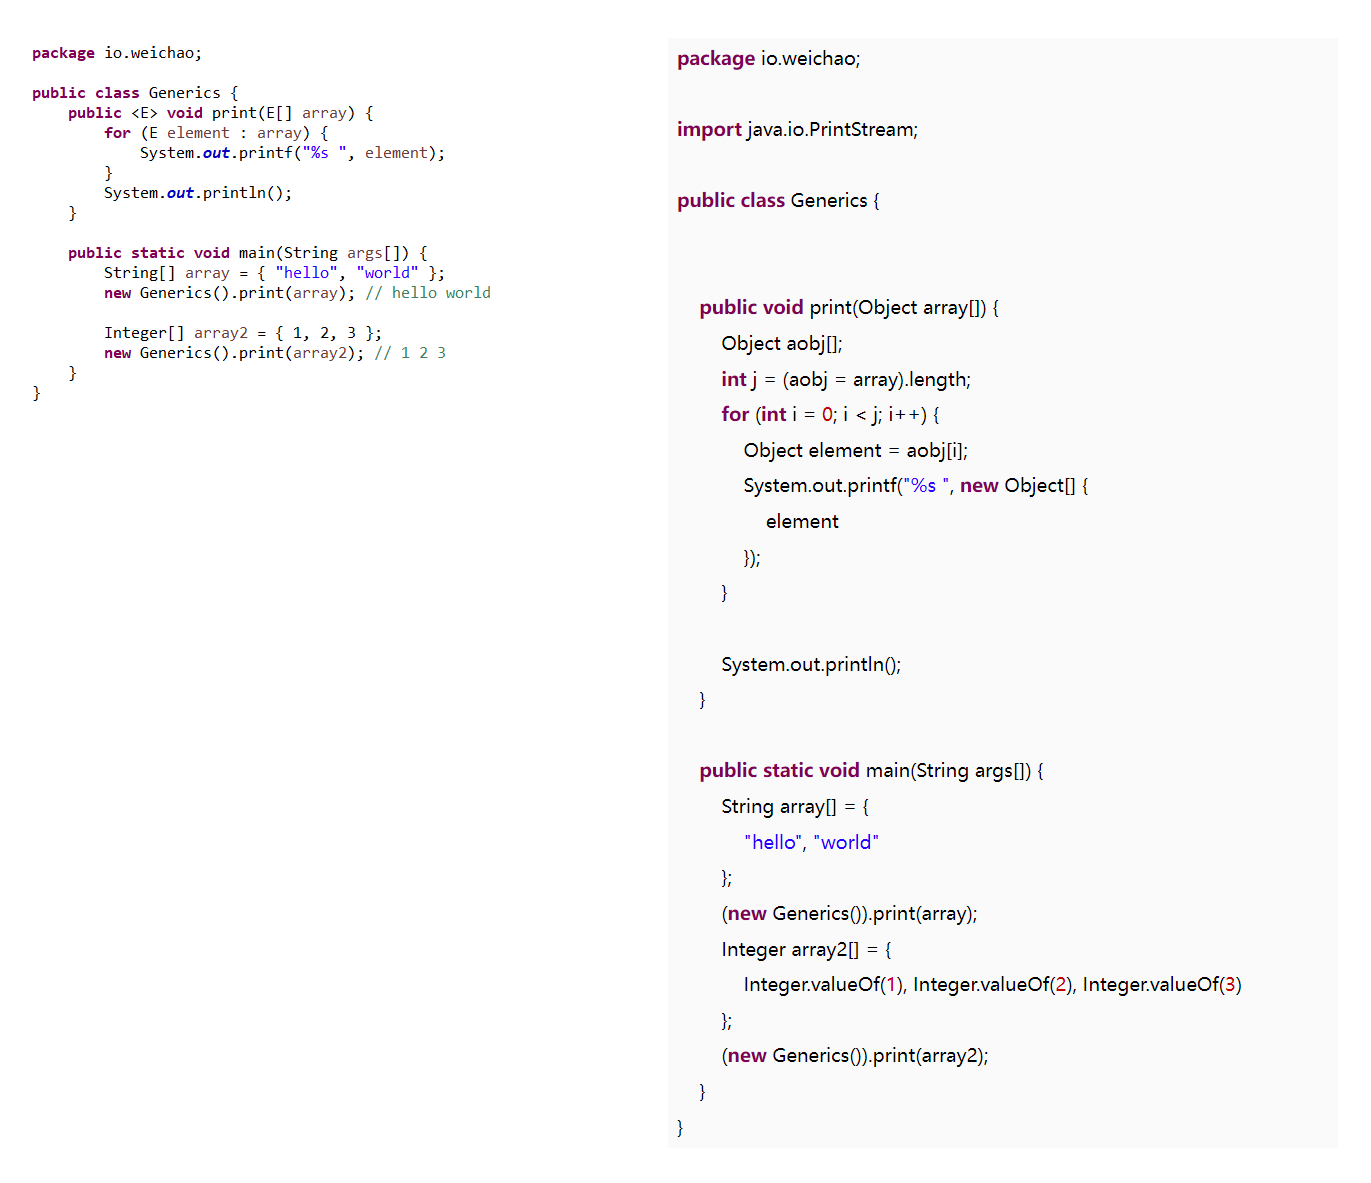Click the "Integer[] array2 = { 1, 2, 3 }" line
This screenshot has height=1183, width=1371.
pos(242,333)
